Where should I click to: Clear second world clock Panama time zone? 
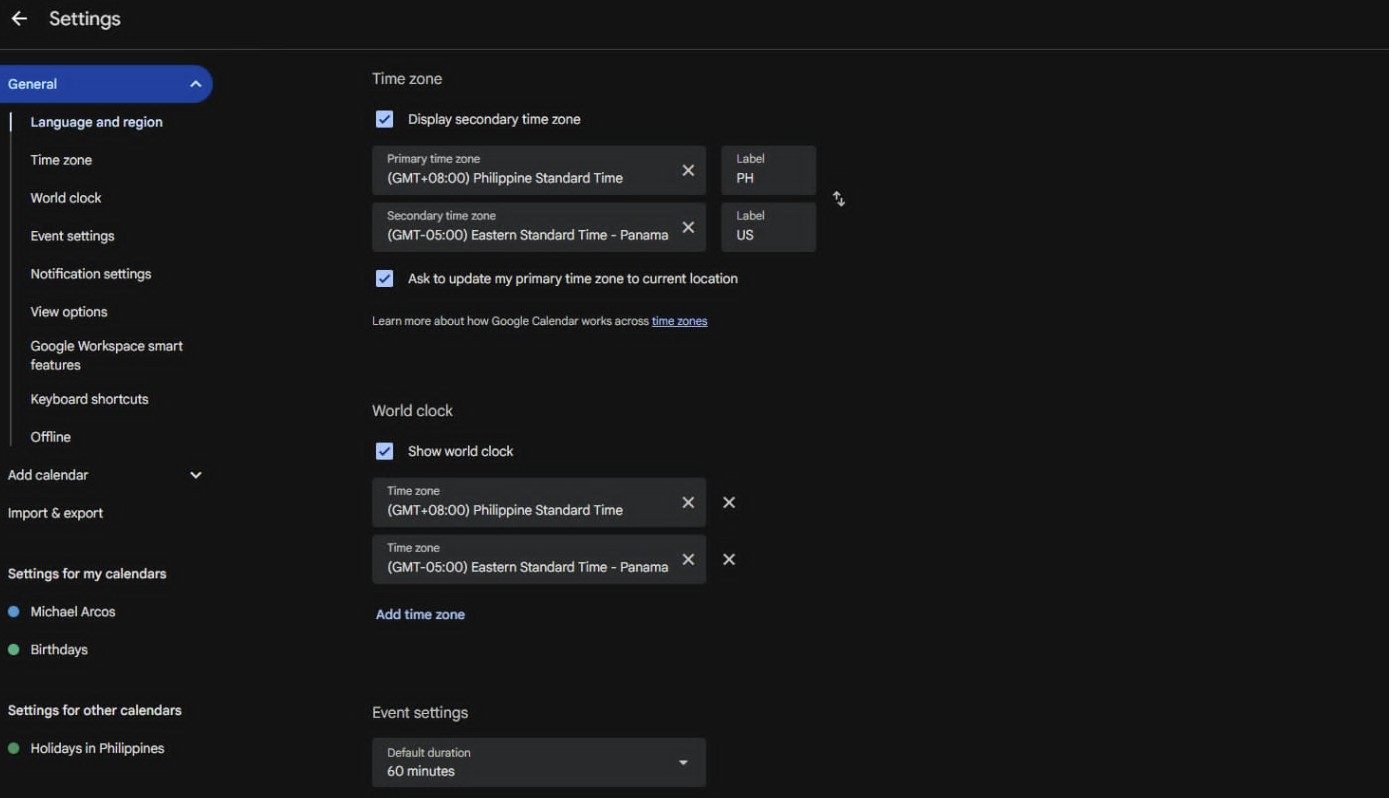[688, 559]
